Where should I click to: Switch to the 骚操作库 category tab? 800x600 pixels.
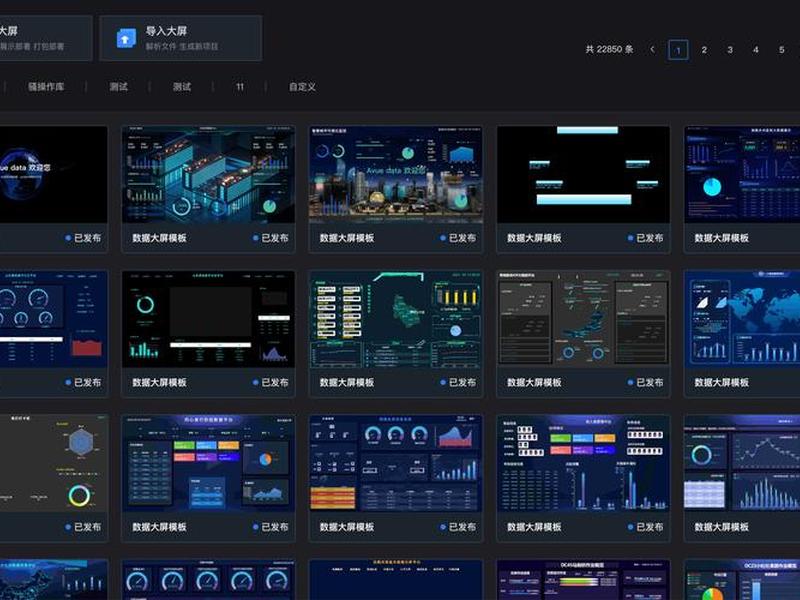click(x=46, y=87)
